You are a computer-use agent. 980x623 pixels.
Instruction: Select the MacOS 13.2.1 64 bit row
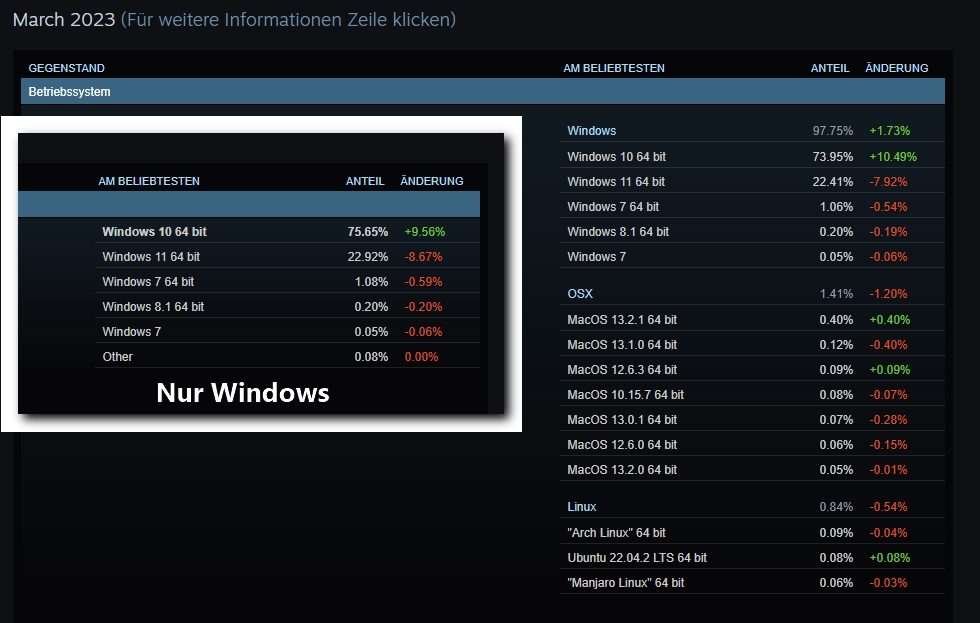click(x=752, y=319)
